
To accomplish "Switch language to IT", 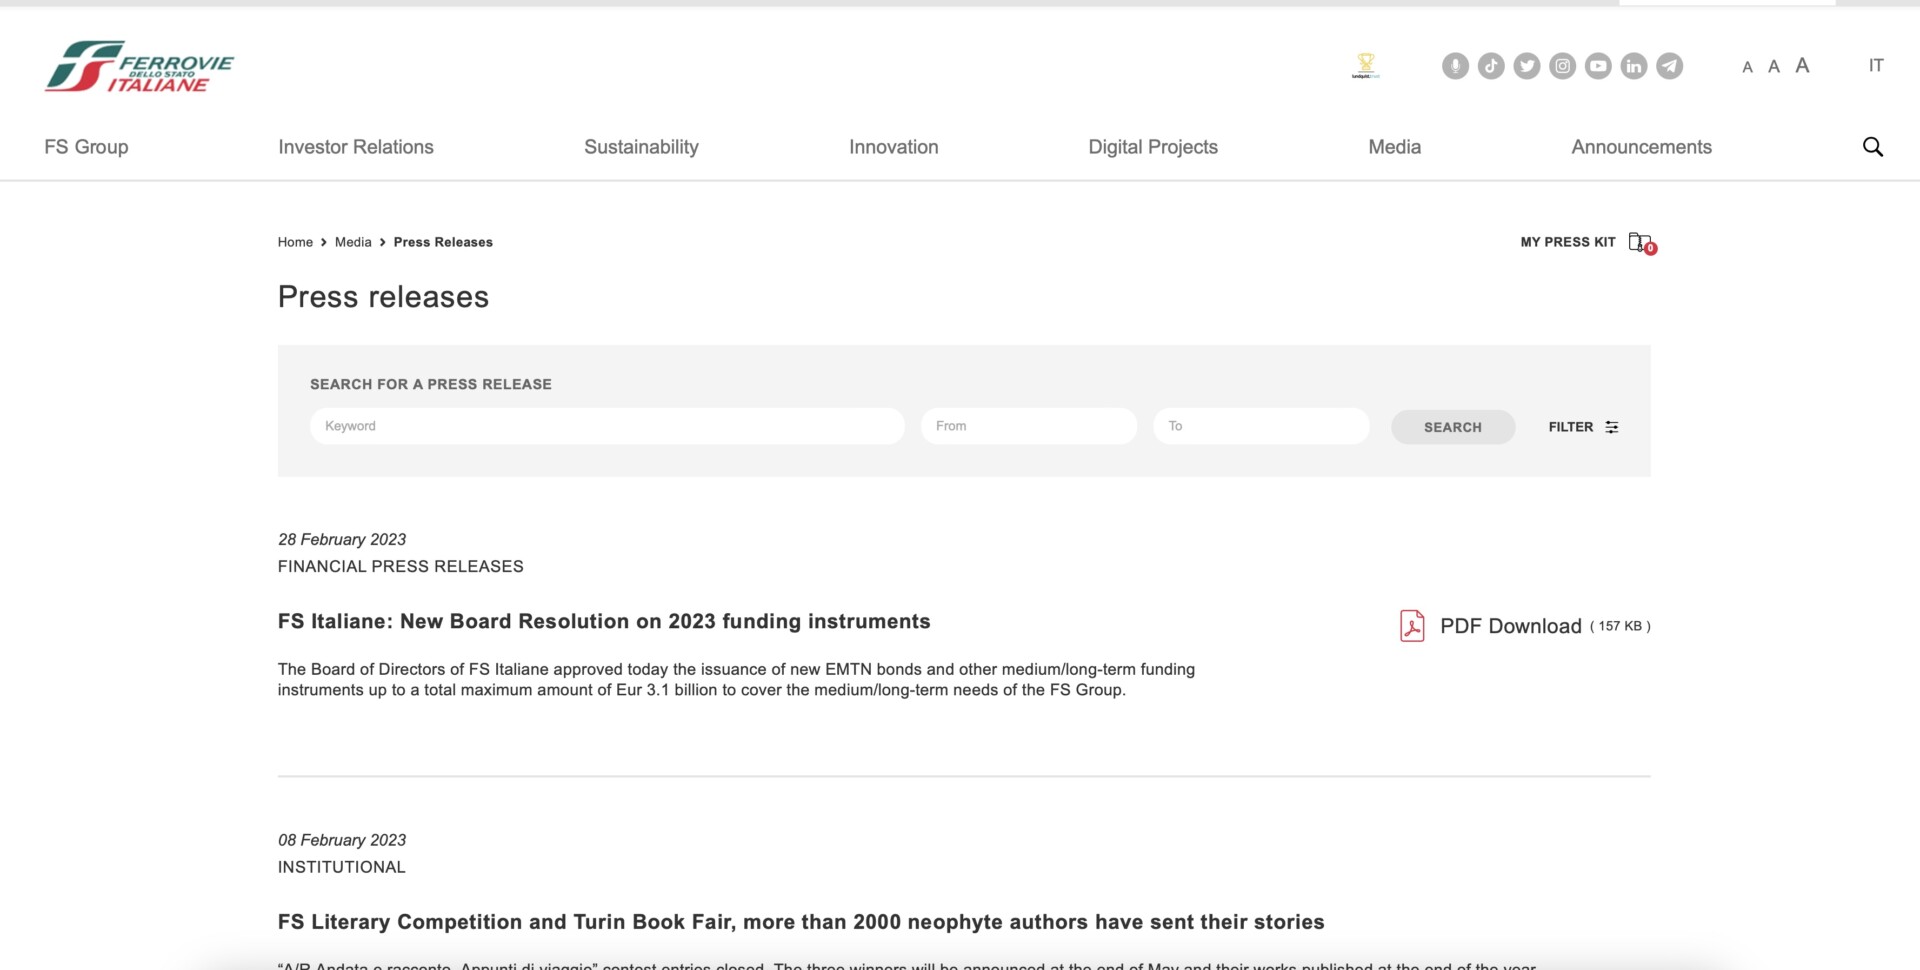I will tap(1876, 66).
